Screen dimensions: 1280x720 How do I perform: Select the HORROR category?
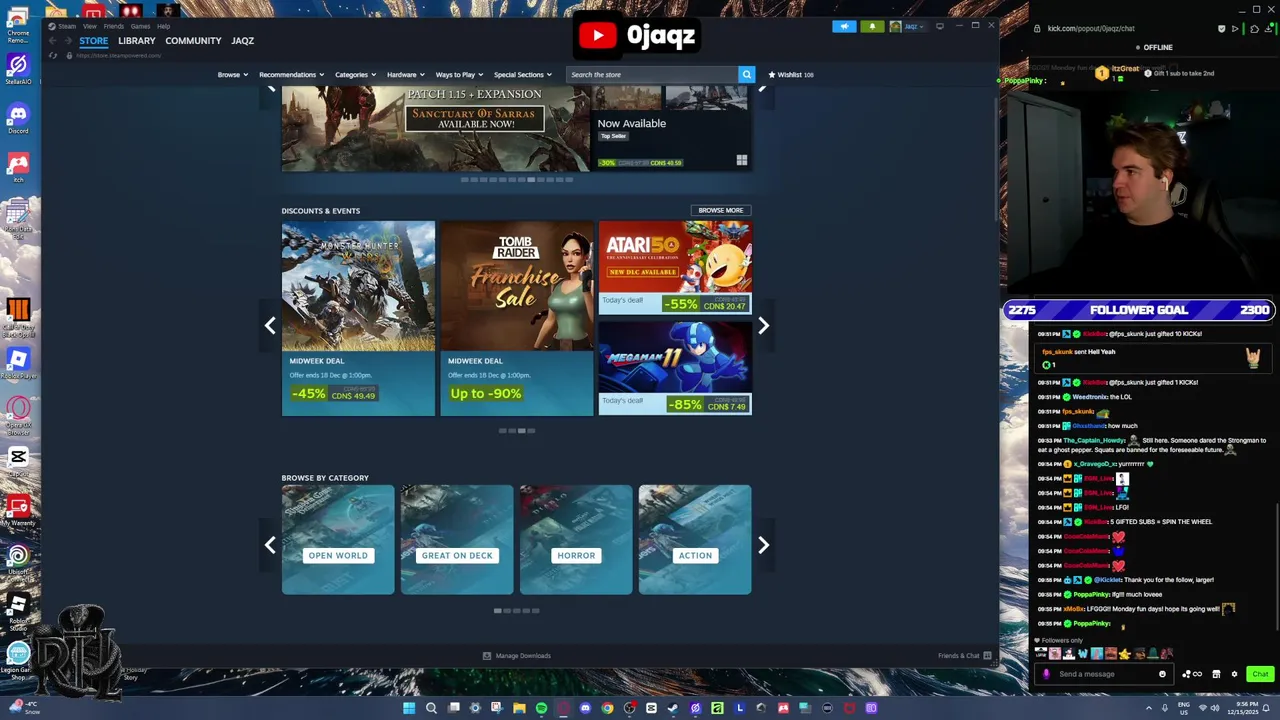coord(576,540)
